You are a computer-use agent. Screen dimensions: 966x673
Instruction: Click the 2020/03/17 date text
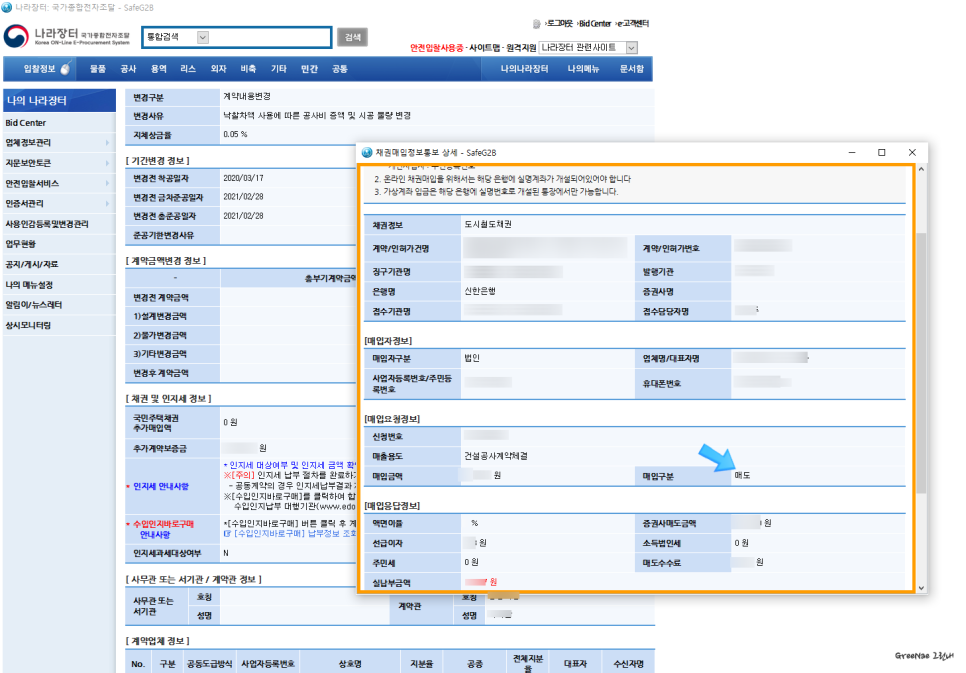(243, 178)
